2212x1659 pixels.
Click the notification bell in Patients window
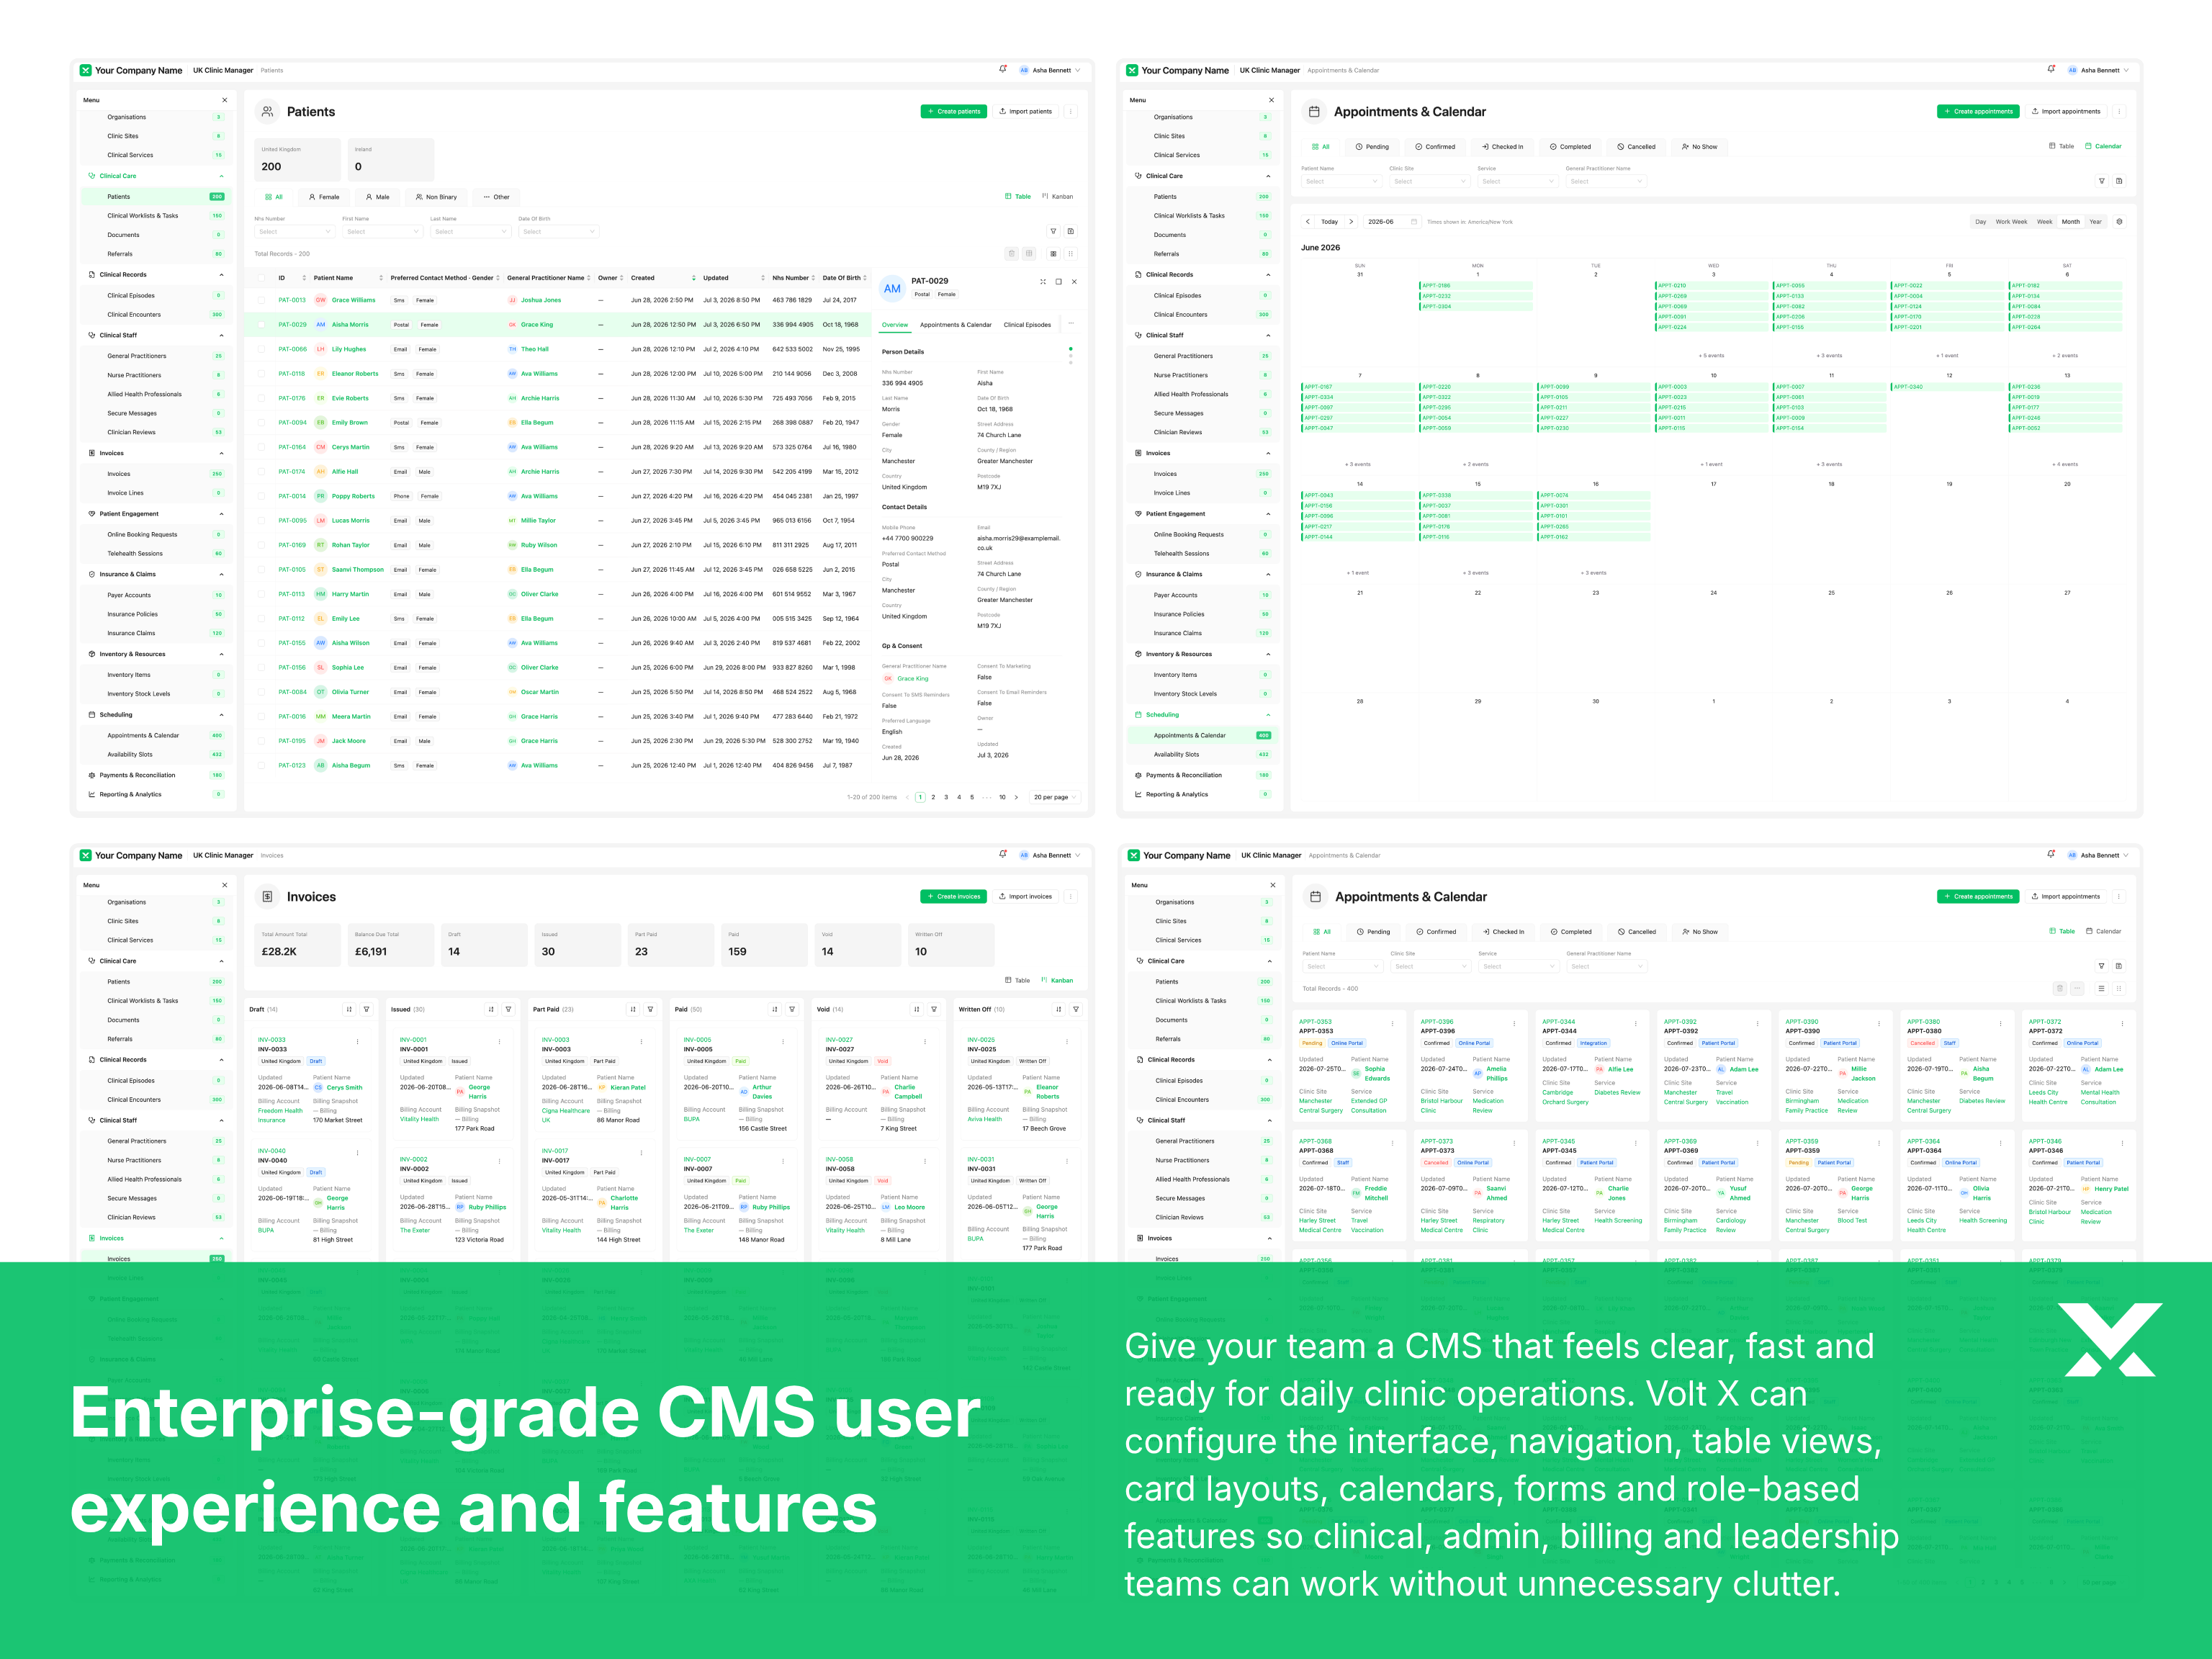[x=1002, y=70]
